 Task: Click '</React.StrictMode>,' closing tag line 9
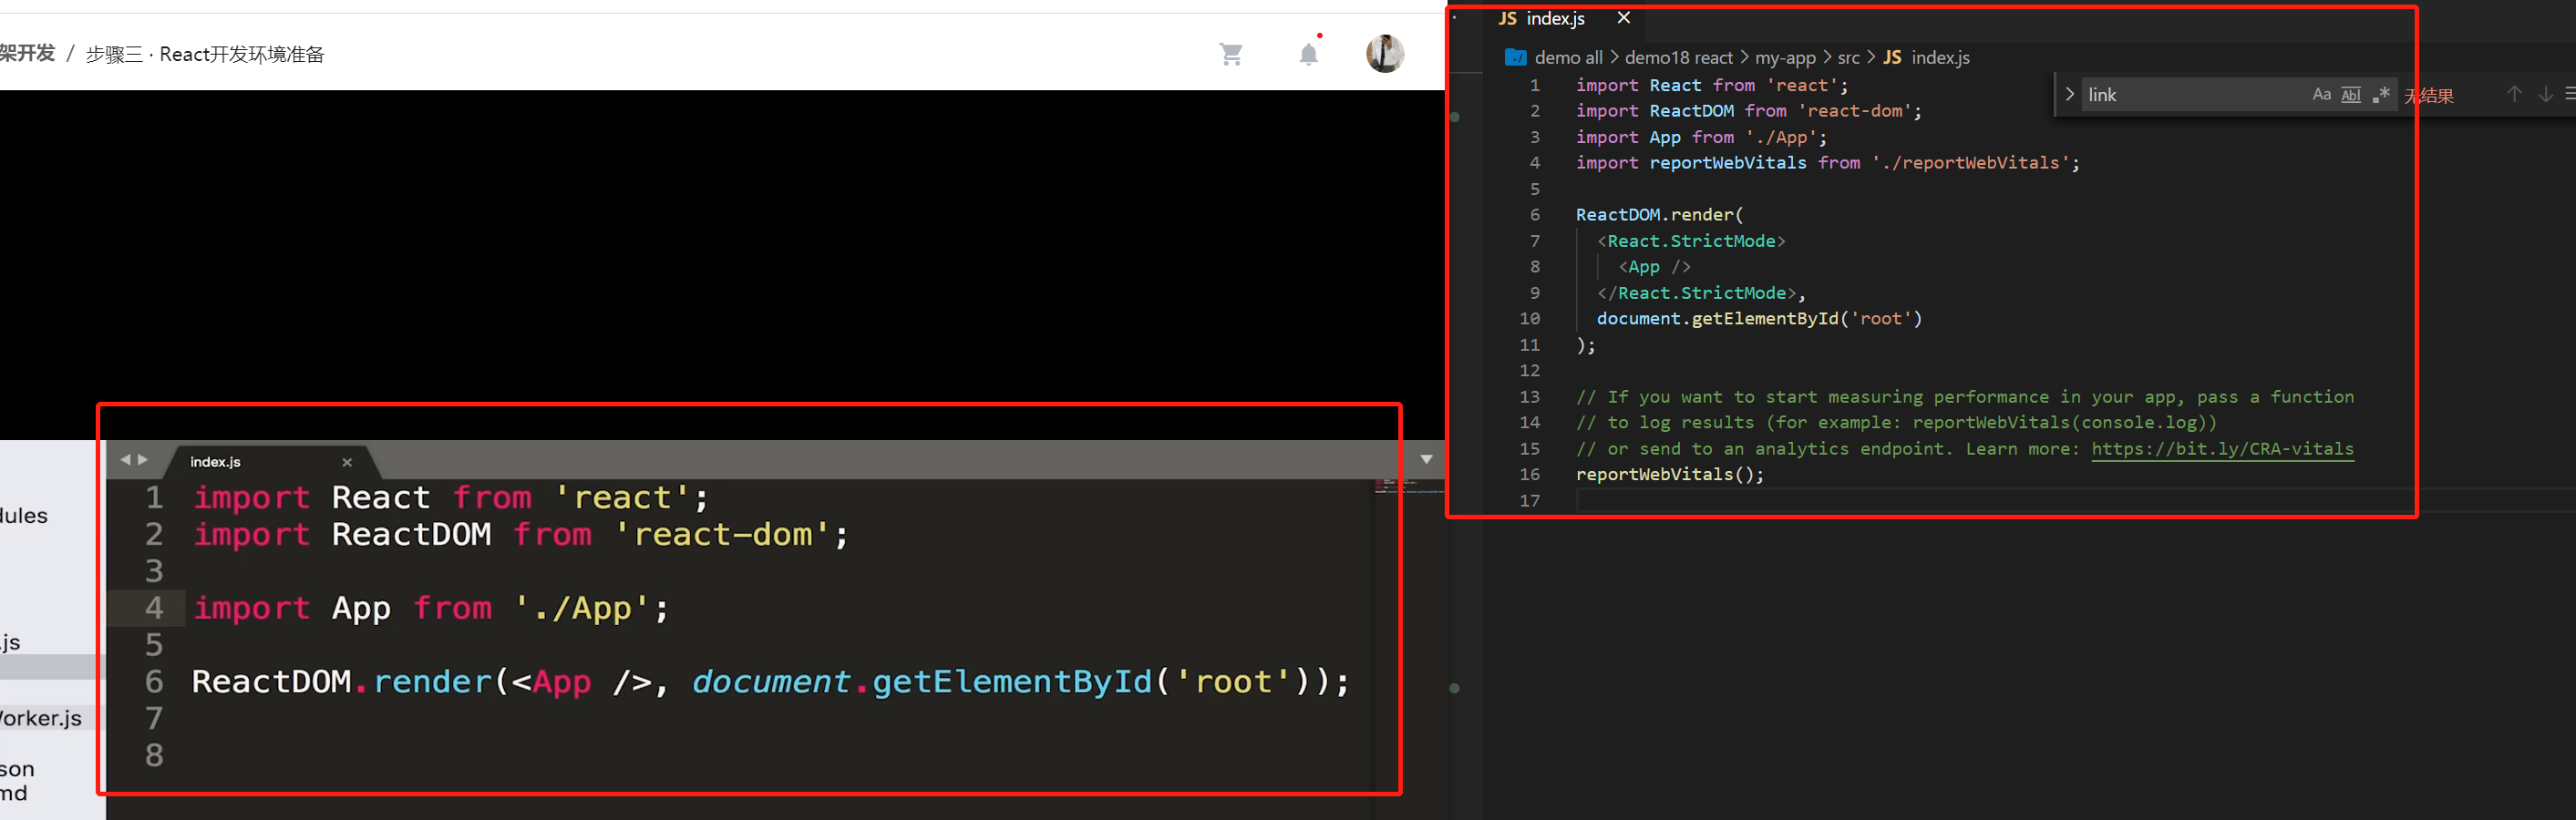(1701, 293)
